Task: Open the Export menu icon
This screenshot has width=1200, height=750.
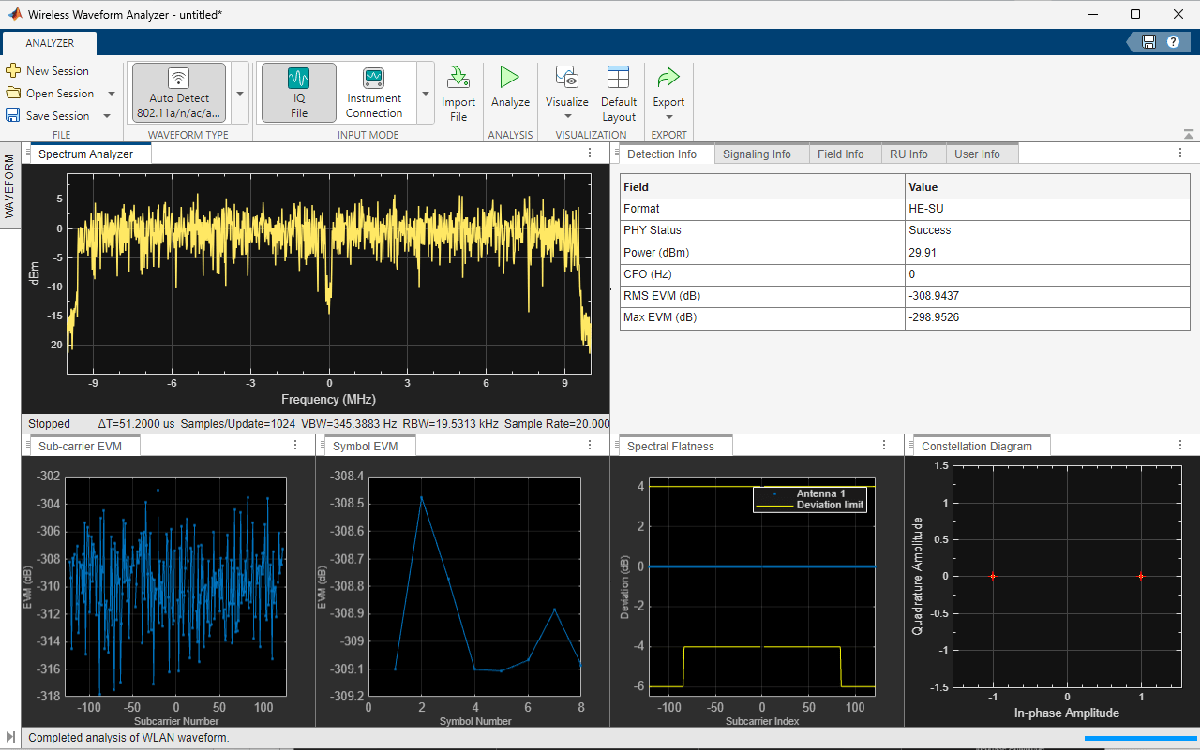Action: pos(668,78)
